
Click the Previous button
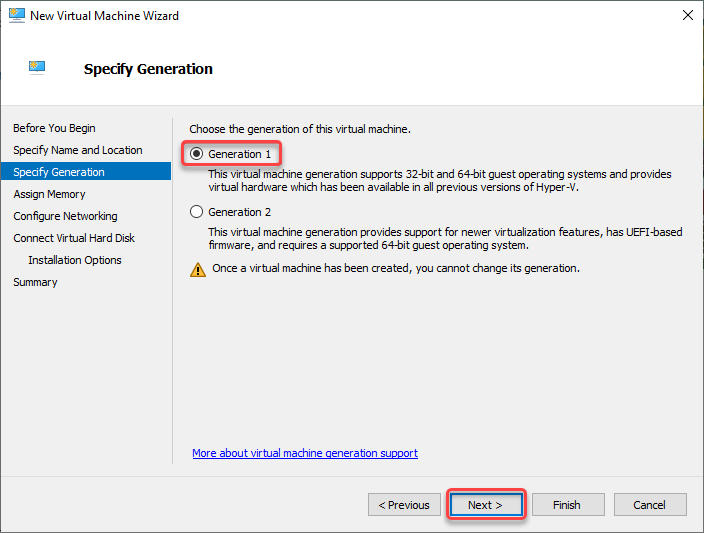tap(404, 505)
